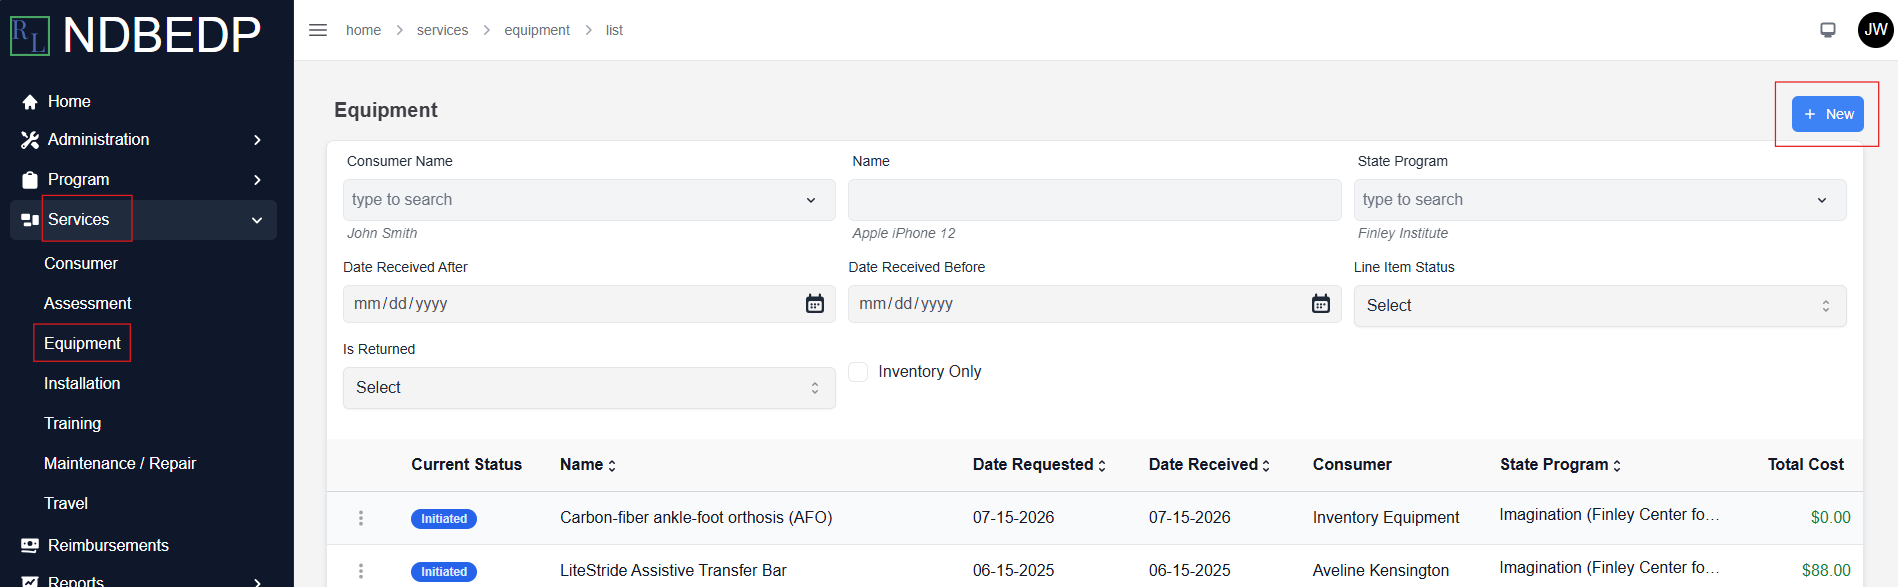1898x587 pixels.
Task: Click the Program clipboard icon
Action: pos(30,180)
